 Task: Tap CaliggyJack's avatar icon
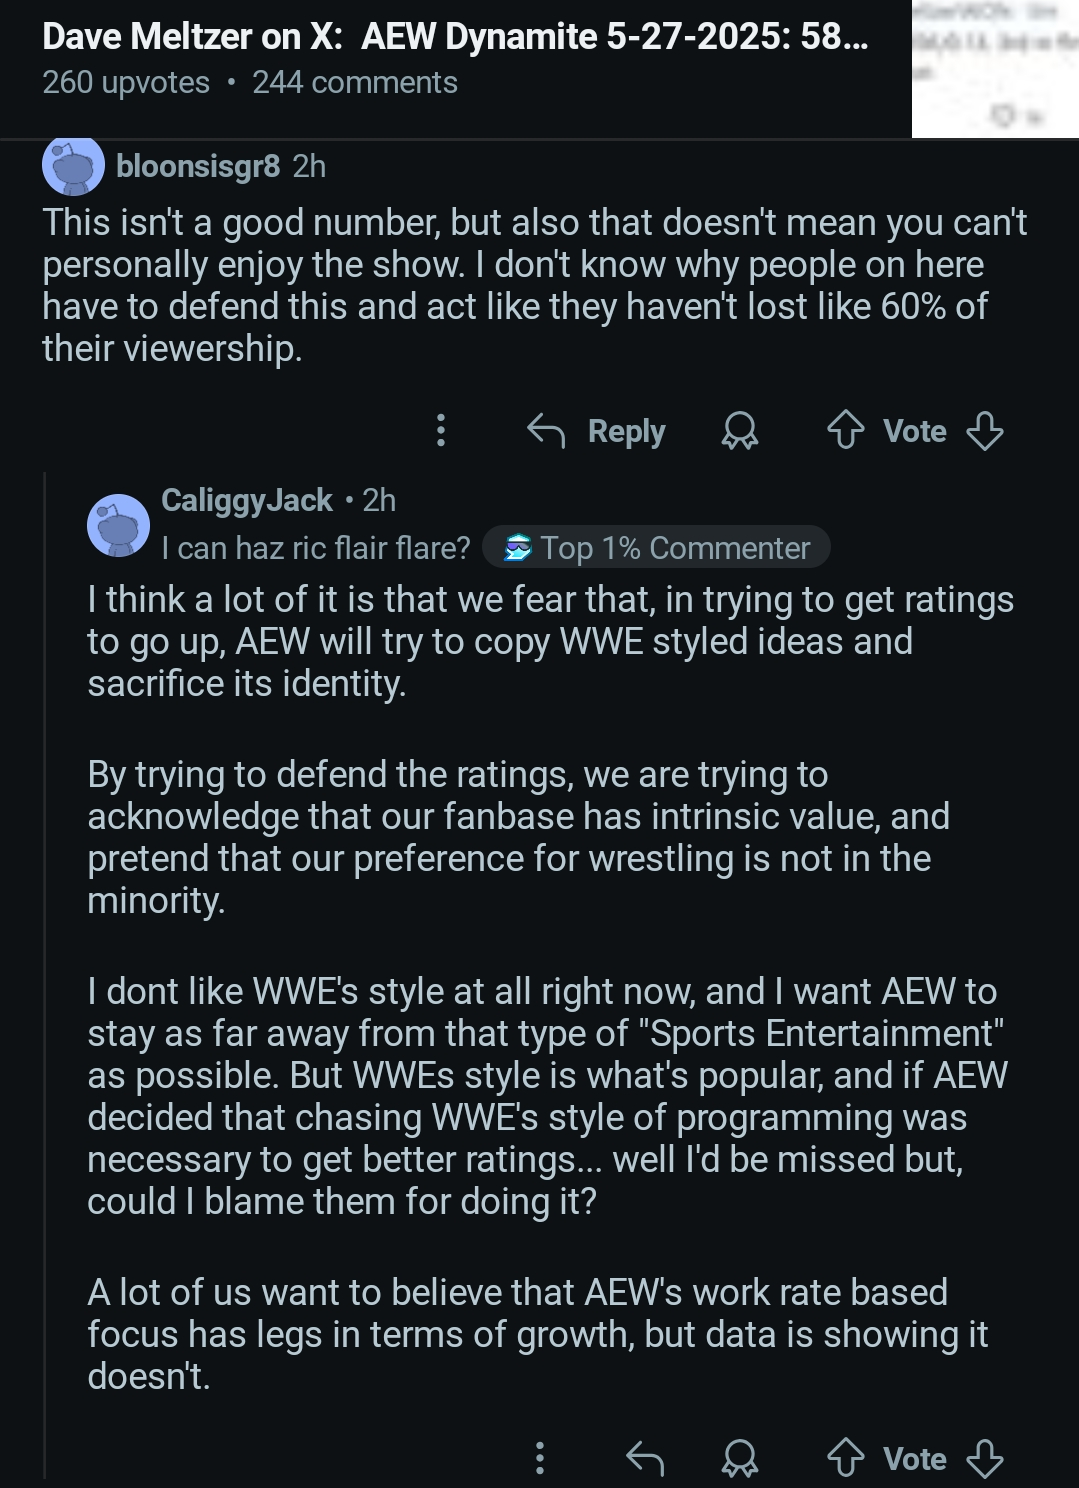tap(118, 525)
